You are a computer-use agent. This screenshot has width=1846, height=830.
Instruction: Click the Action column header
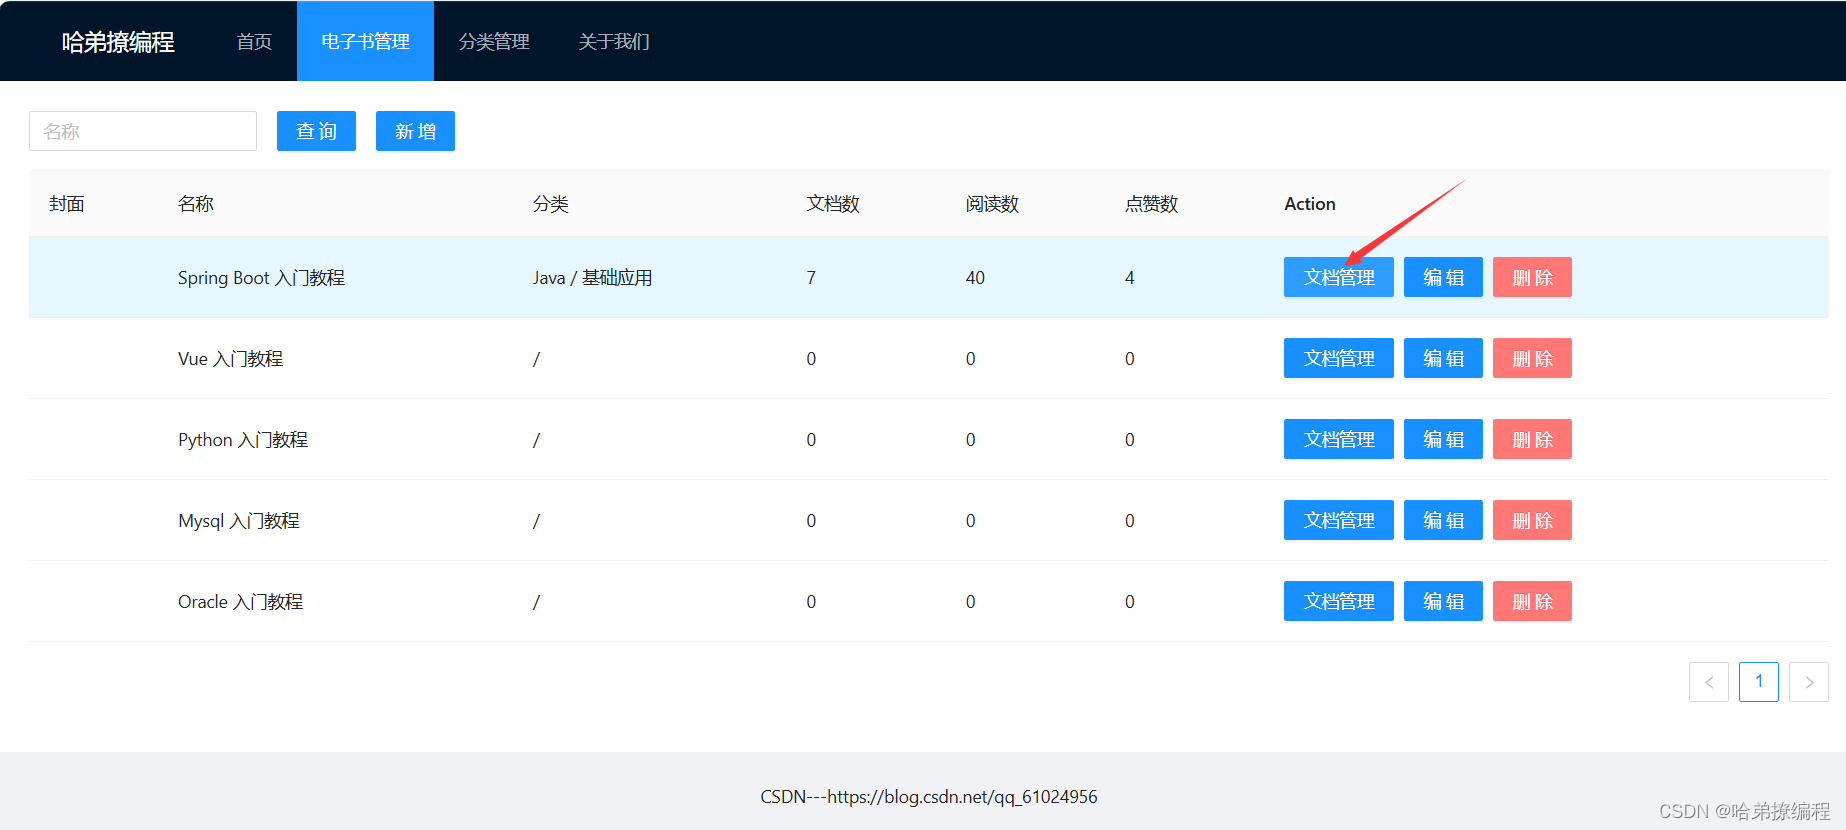[1310, 204]
